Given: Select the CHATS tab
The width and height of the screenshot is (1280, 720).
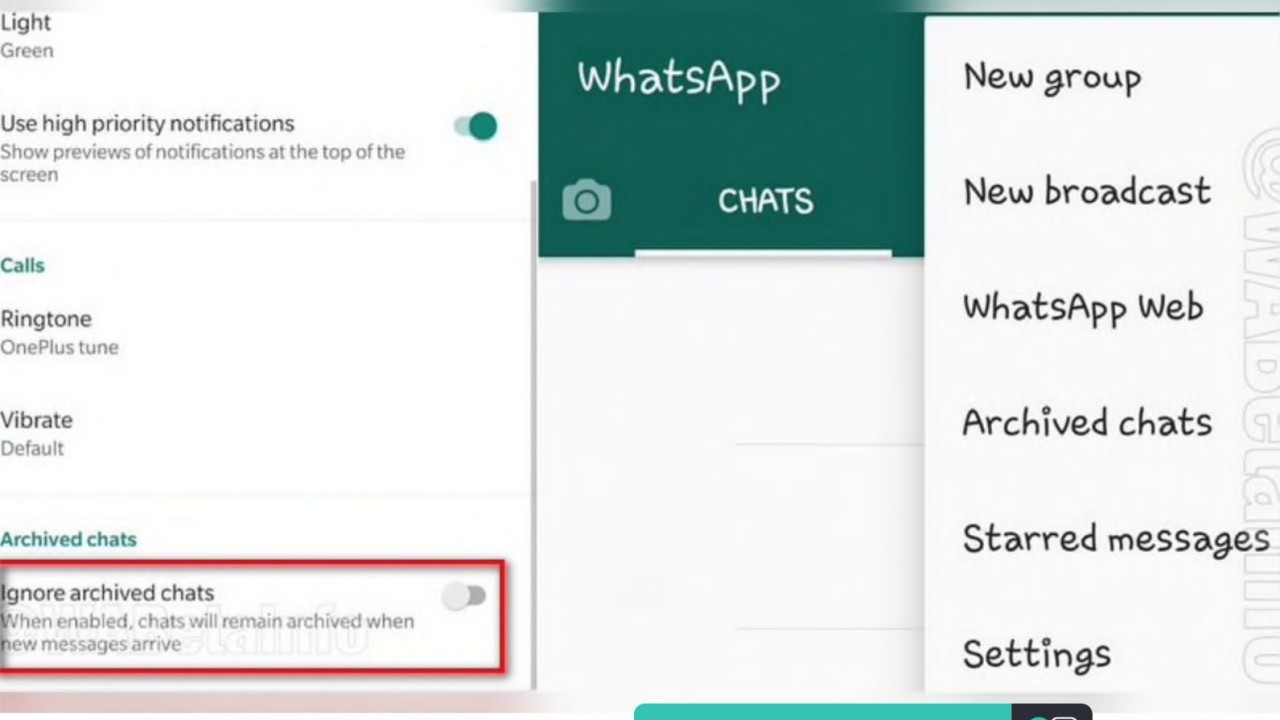Looking at the screenshot, I should 765,201.
